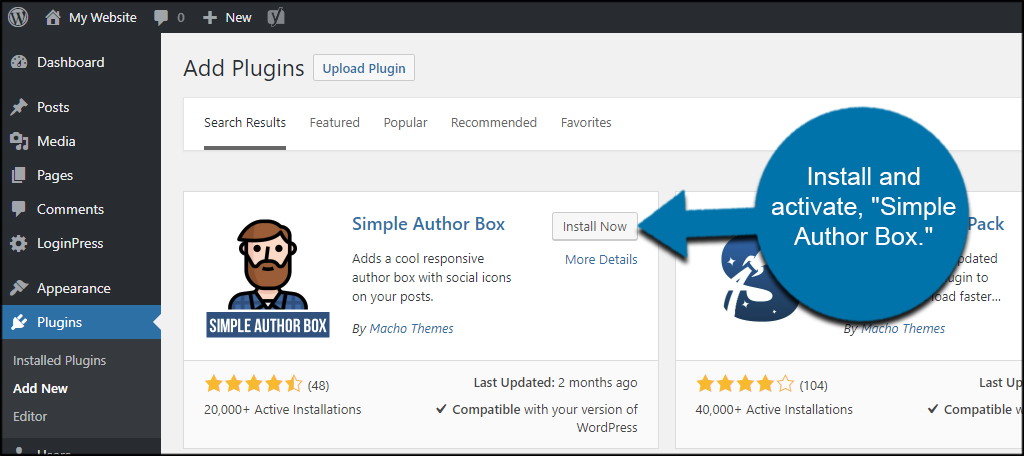Viewport: 1024px width, 456px height.
Task: Click Install Now for Simple Author Box
Action: click(595, 226)
